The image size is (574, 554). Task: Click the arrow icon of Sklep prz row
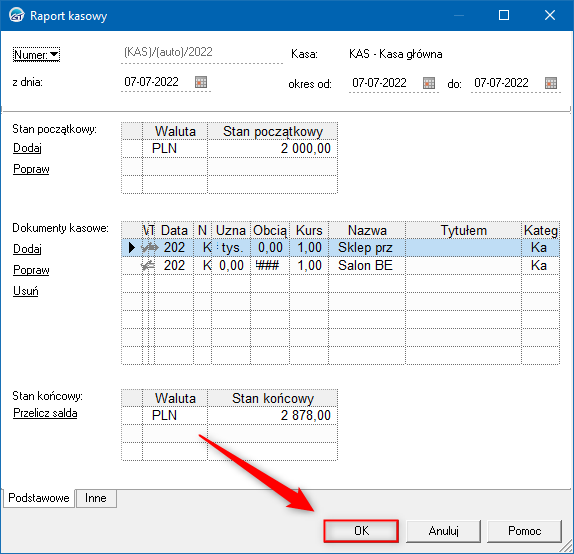click(149, 248)
